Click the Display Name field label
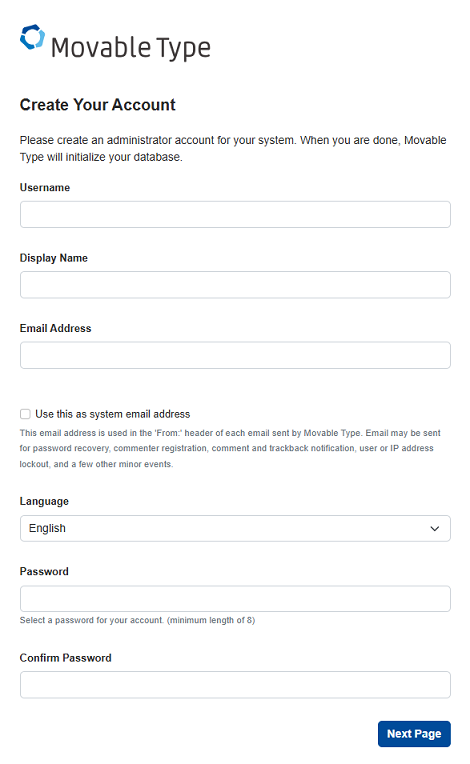This screenshot has width=470, height=764. pyautogui.click(x=54, y=258)
